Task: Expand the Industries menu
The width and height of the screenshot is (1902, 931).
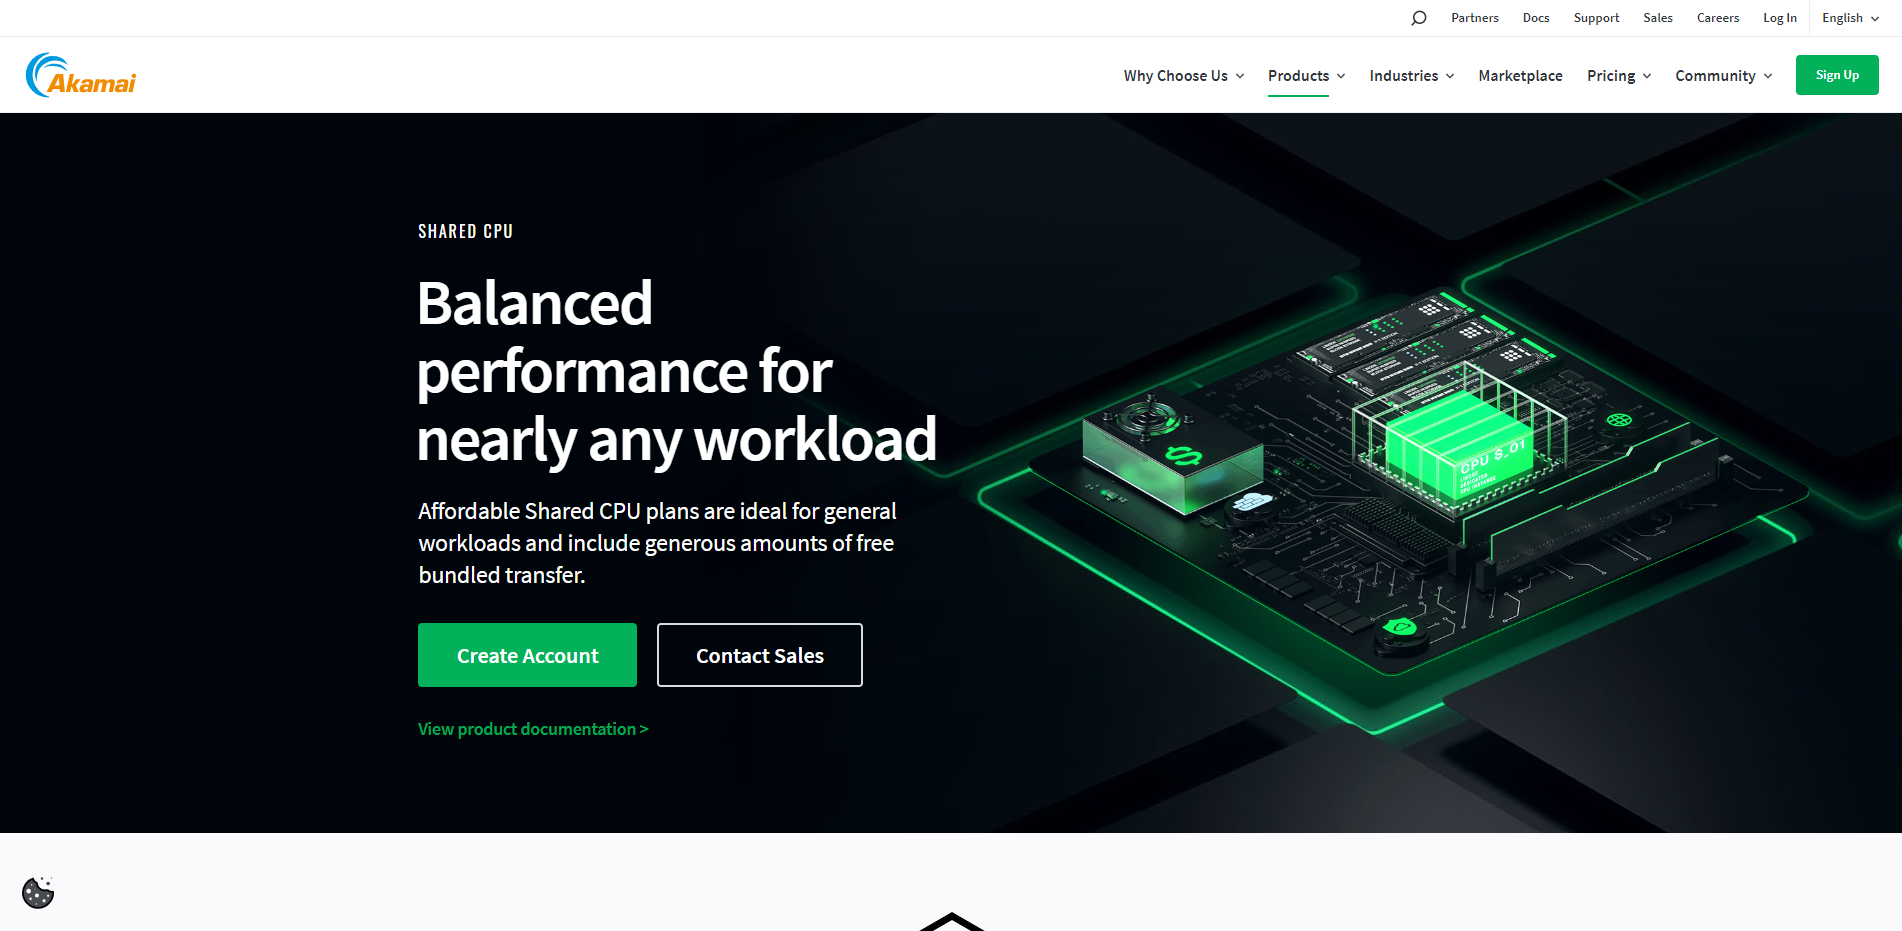Action: [1411, 76]
